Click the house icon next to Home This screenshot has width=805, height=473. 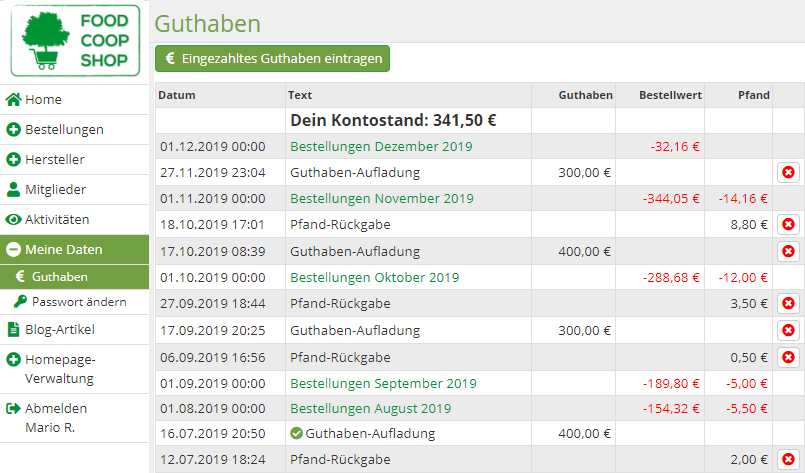point(13,100)
